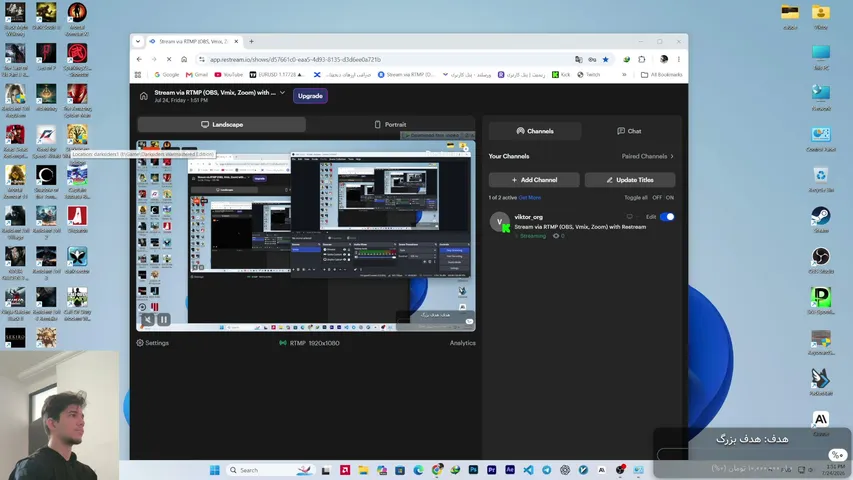Open the Kick bookmark

tap(561, 75)
